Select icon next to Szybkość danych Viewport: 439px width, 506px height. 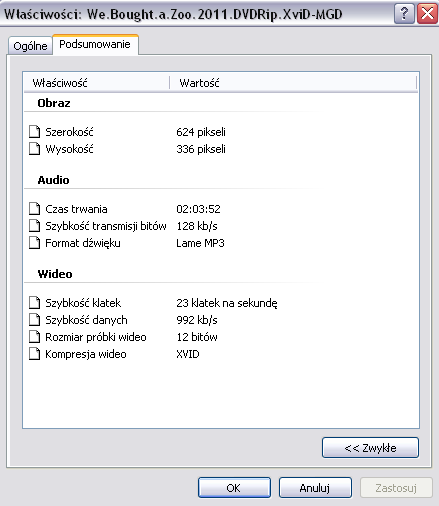click(34, 320)
